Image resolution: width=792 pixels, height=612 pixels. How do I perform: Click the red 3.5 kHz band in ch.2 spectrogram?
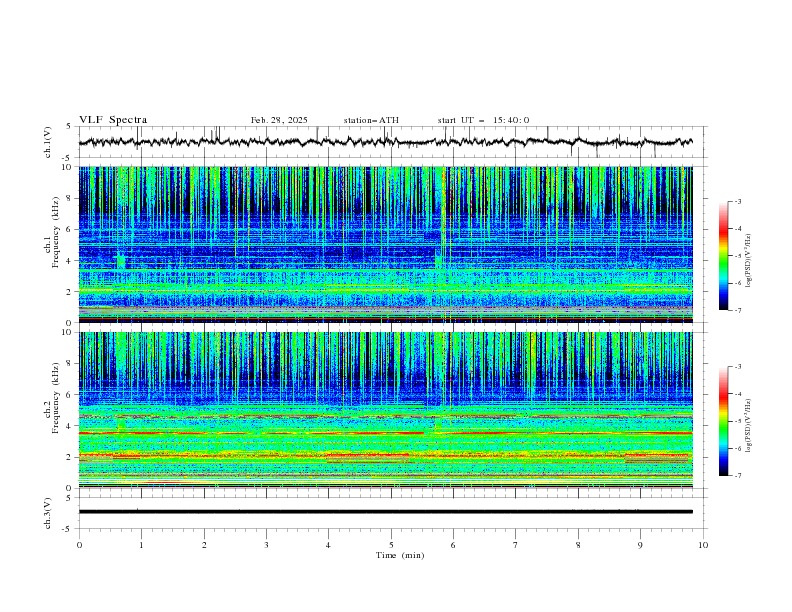[x=385, y=433]
